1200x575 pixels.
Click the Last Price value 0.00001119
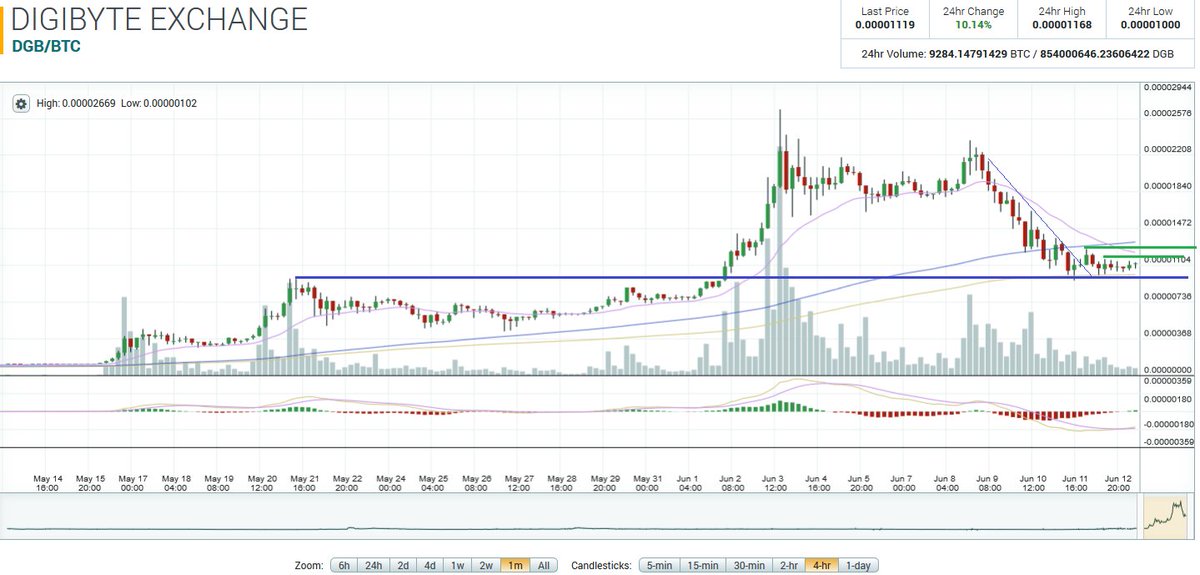[885, 25]
